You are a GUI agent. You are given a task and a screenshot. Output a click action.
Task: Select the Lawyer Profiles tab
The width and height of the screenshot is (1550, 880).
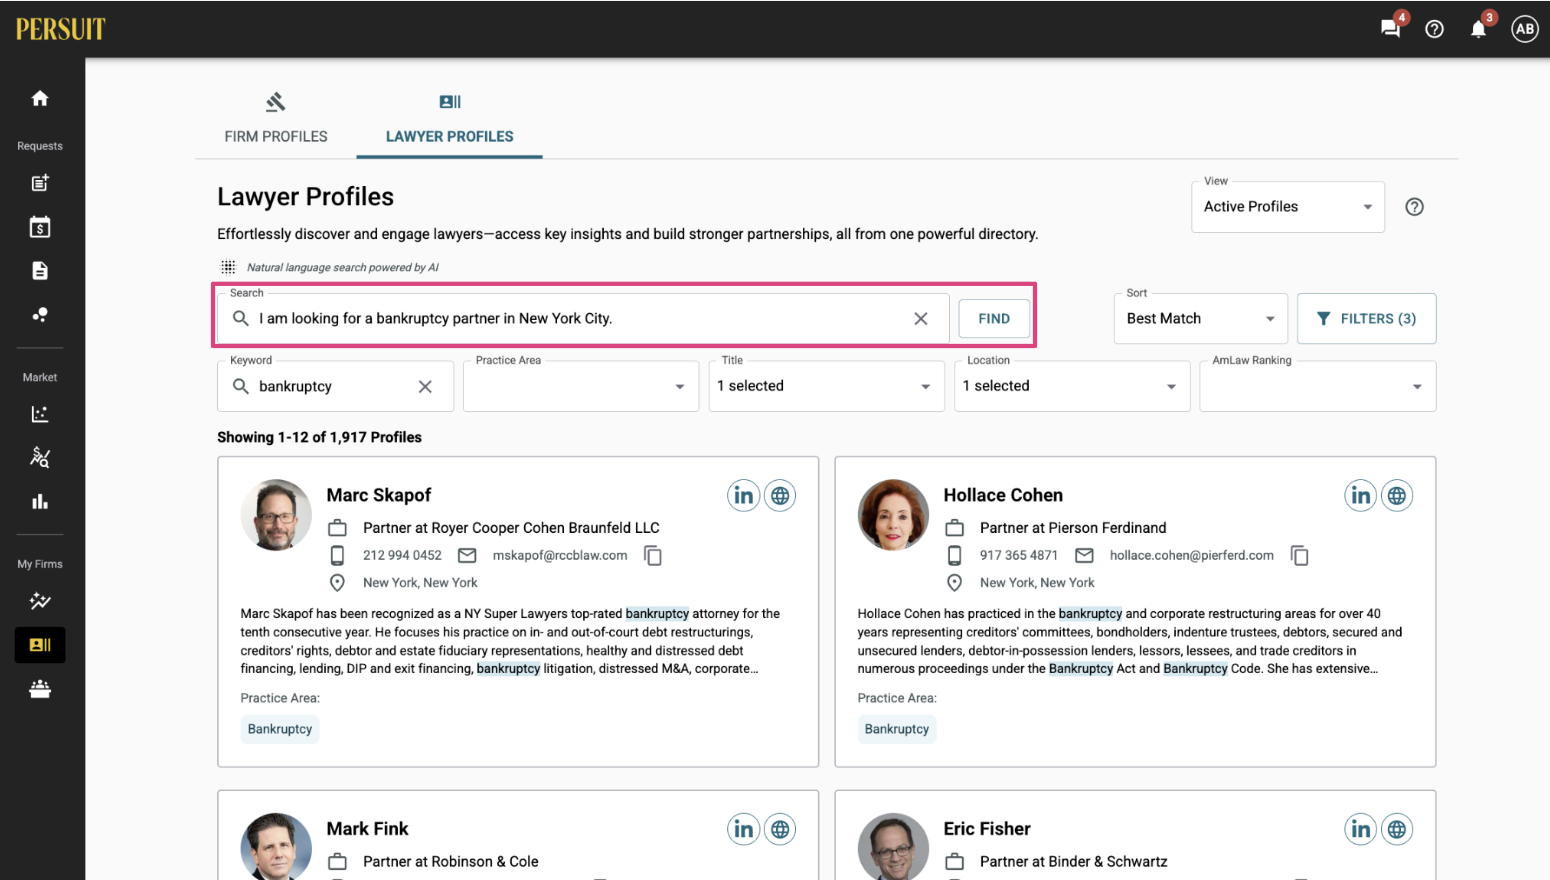tap(450, 119)
